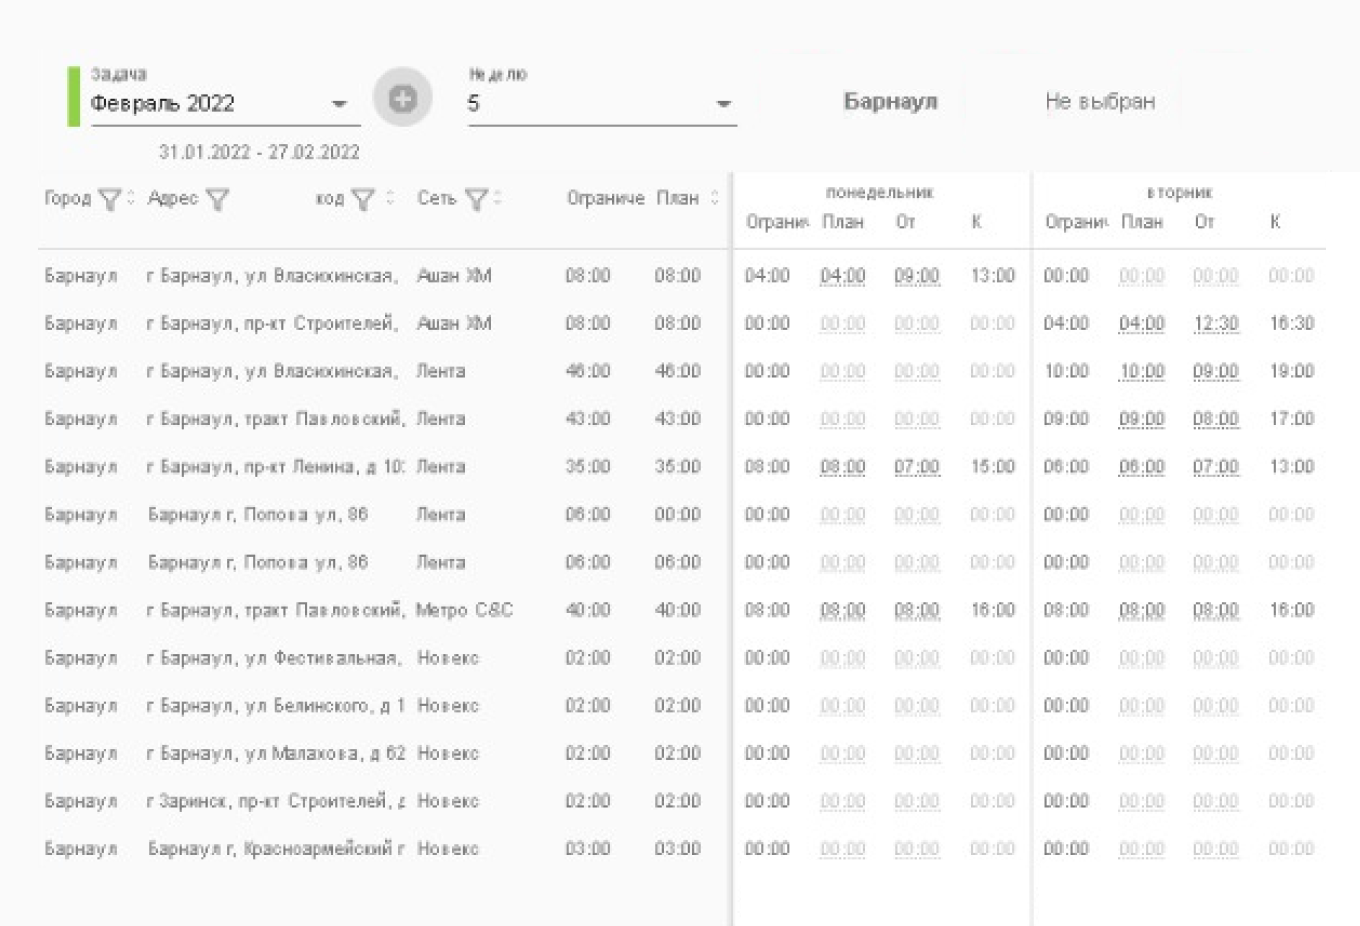This screenshot has width=1360, height=926.
Task: Click the limit value 40:00 in Метро C&C row
Action: [x=587, y=610]
